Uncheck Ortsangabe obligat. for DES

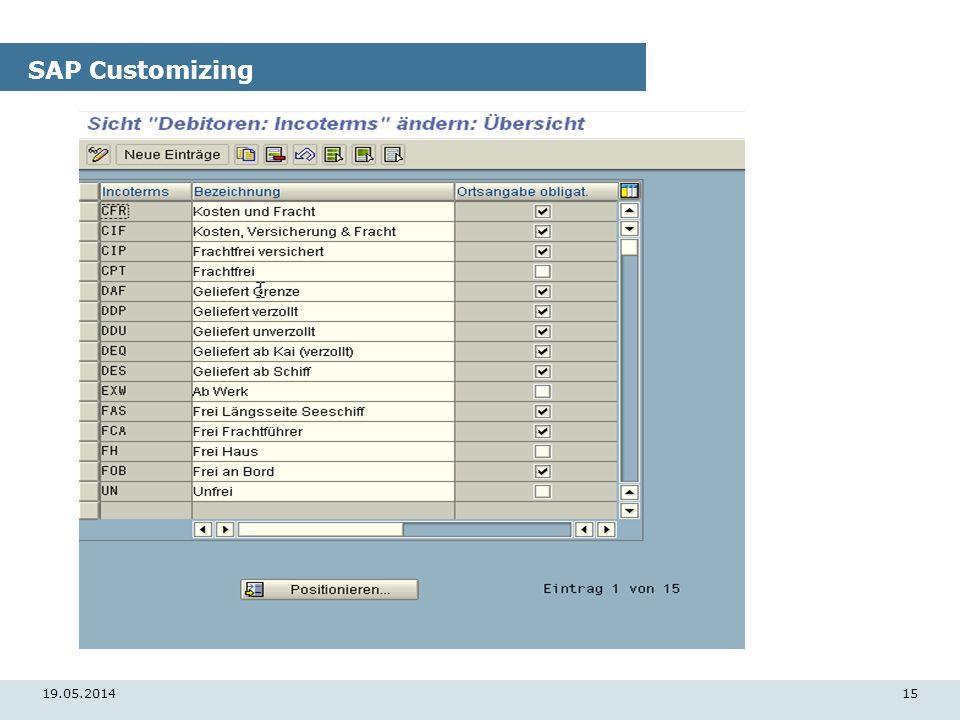[x=542, y=371]
